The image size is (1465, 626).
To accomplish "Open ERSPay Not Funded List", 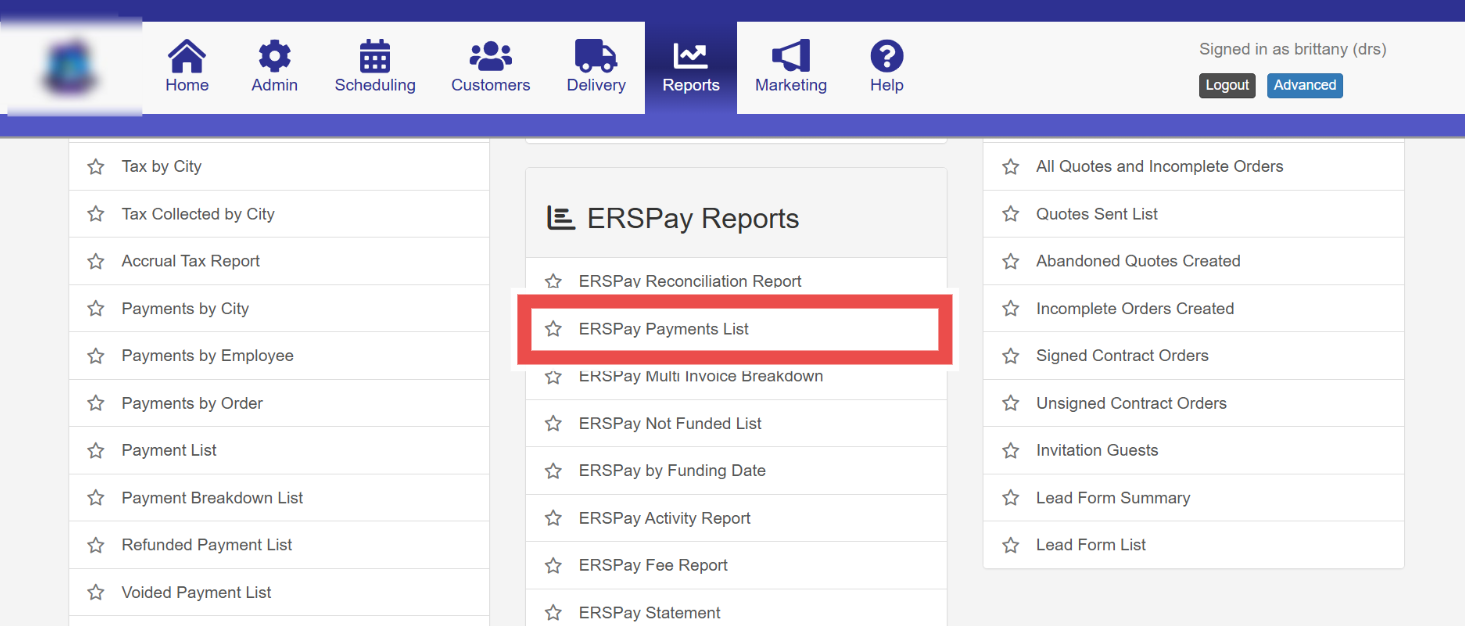I will 670,423.
